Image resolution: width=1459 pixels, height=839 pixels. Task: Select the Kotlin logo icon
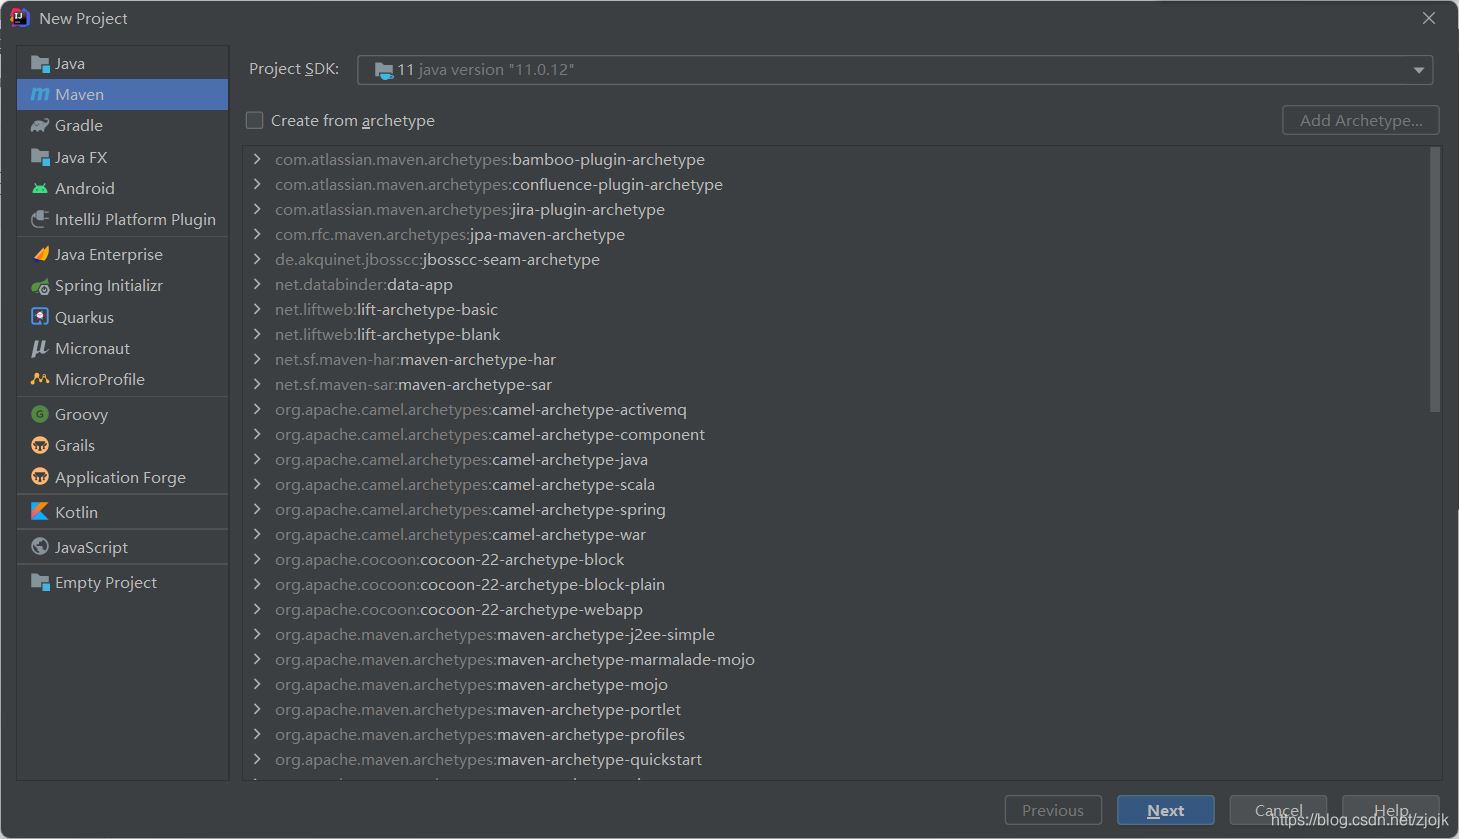coord(40,511)
